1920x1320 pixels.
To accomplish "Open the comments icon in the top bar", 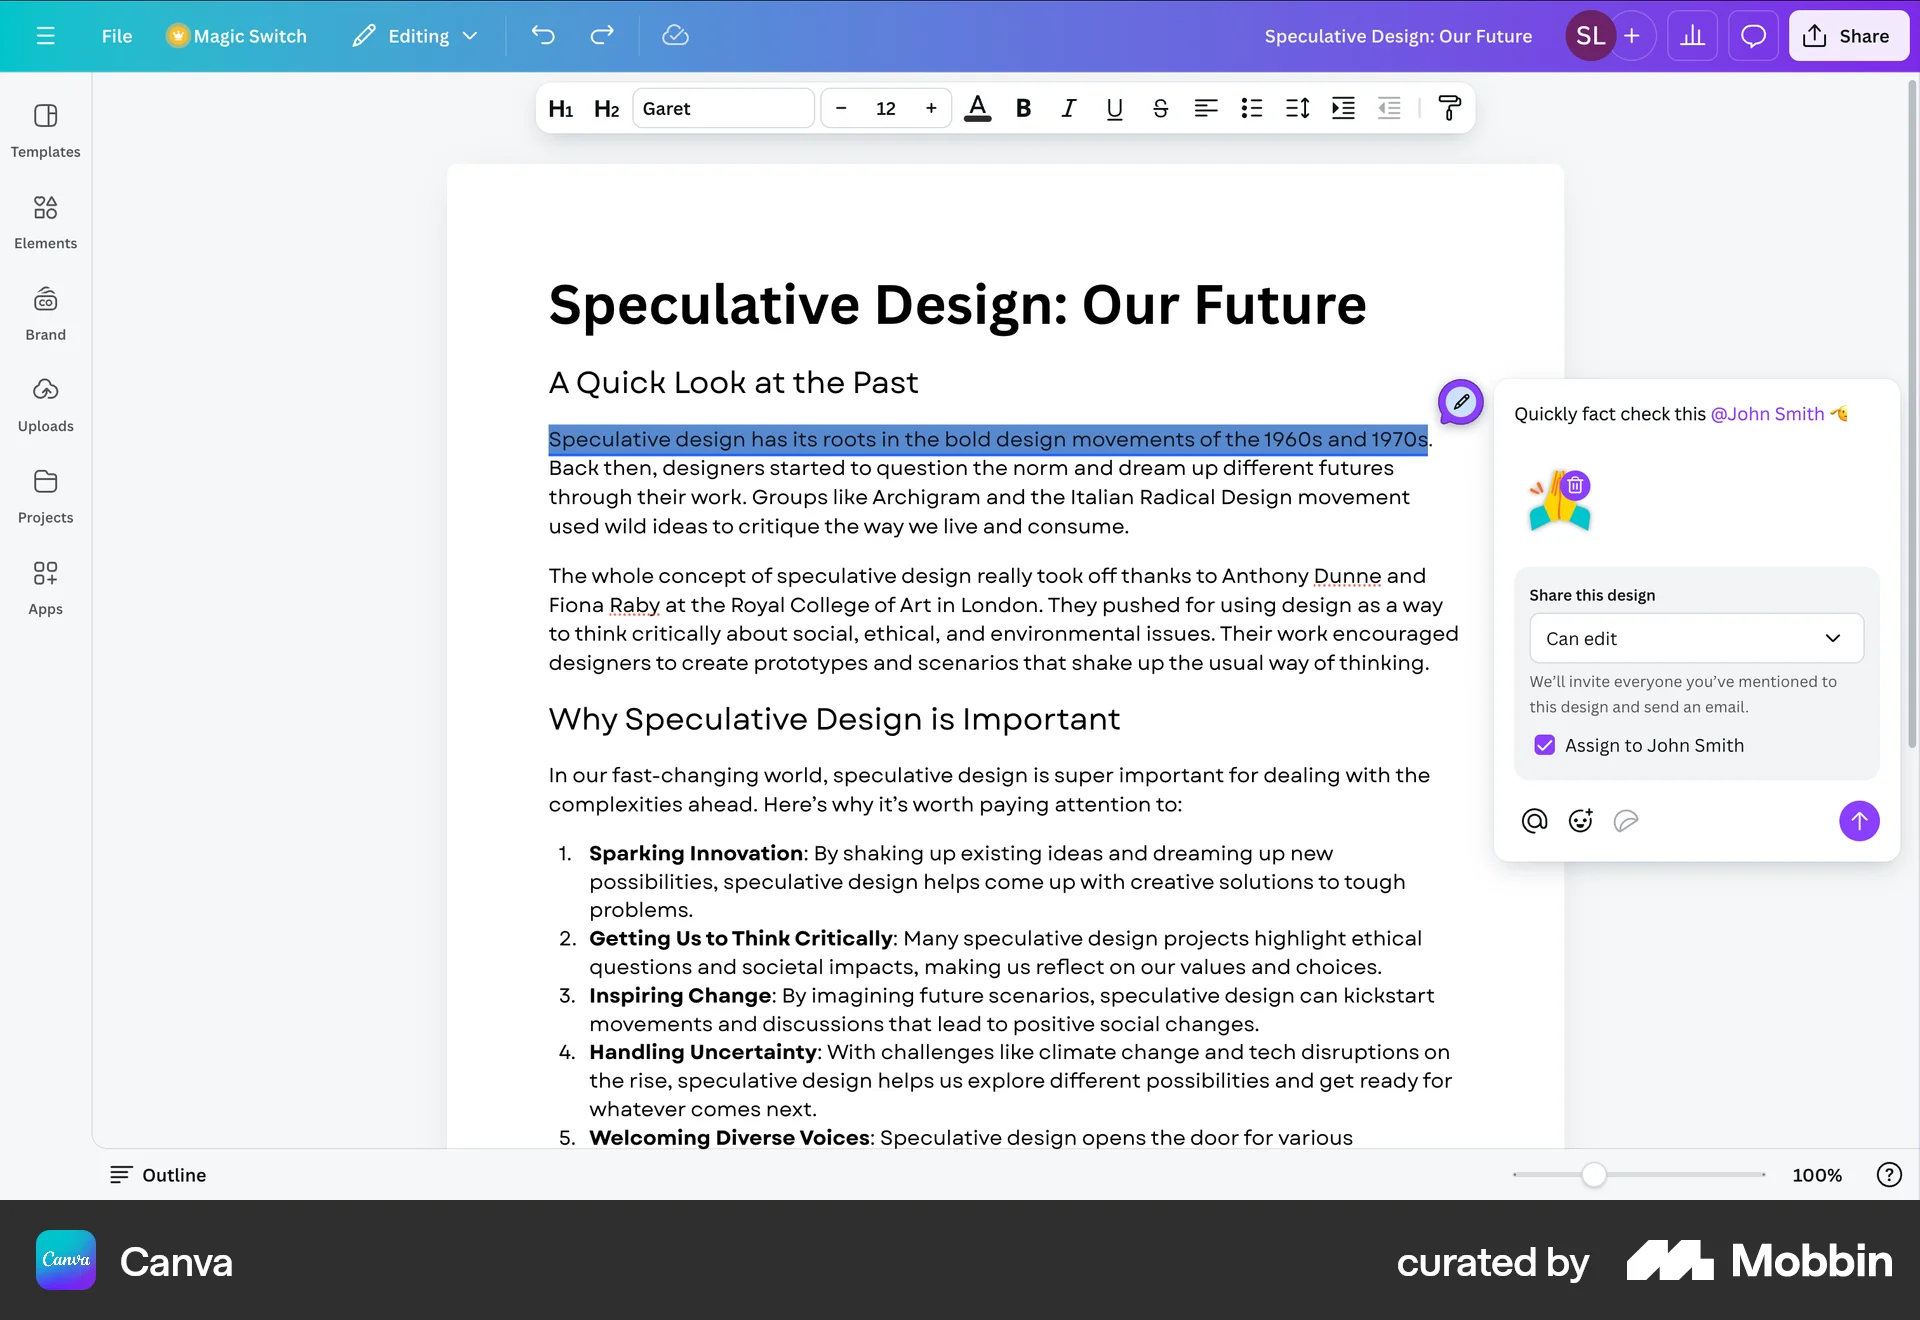I will point(1753,35).
